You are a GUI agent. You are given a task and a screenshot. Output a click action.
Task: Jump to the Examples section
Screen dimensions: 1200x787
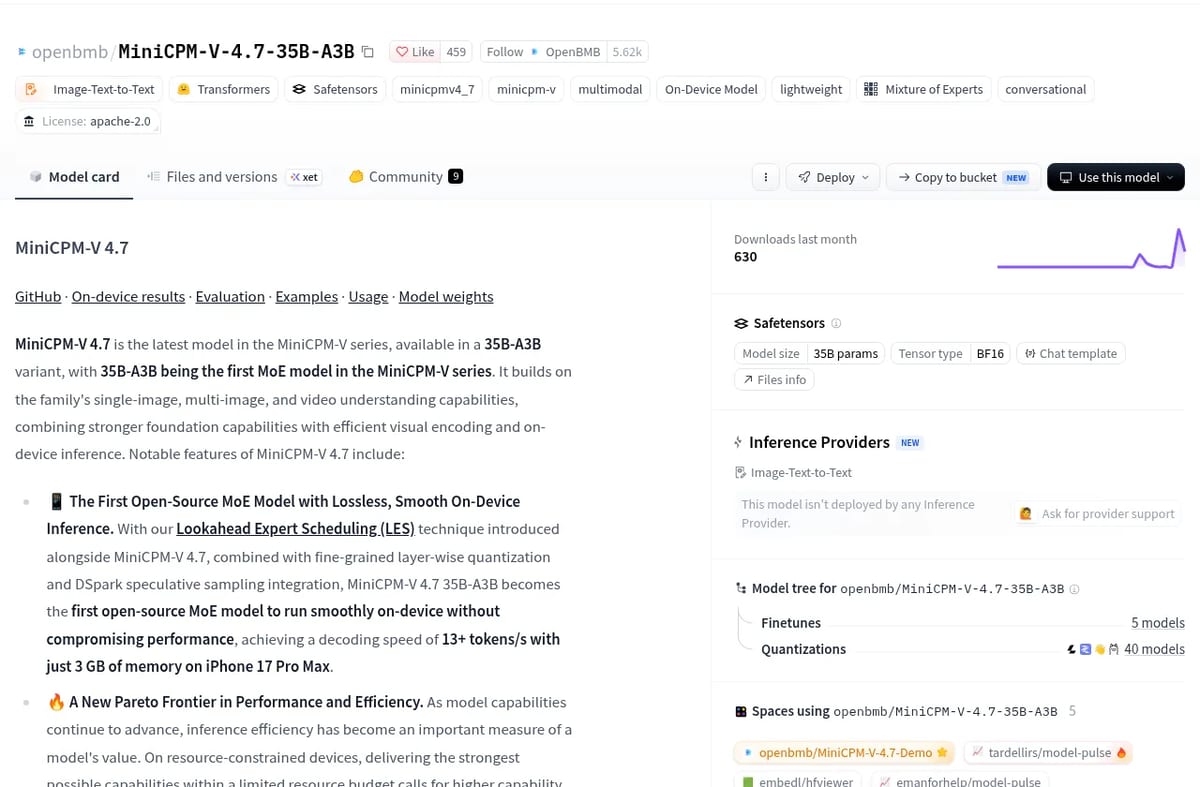pos(307,296)
